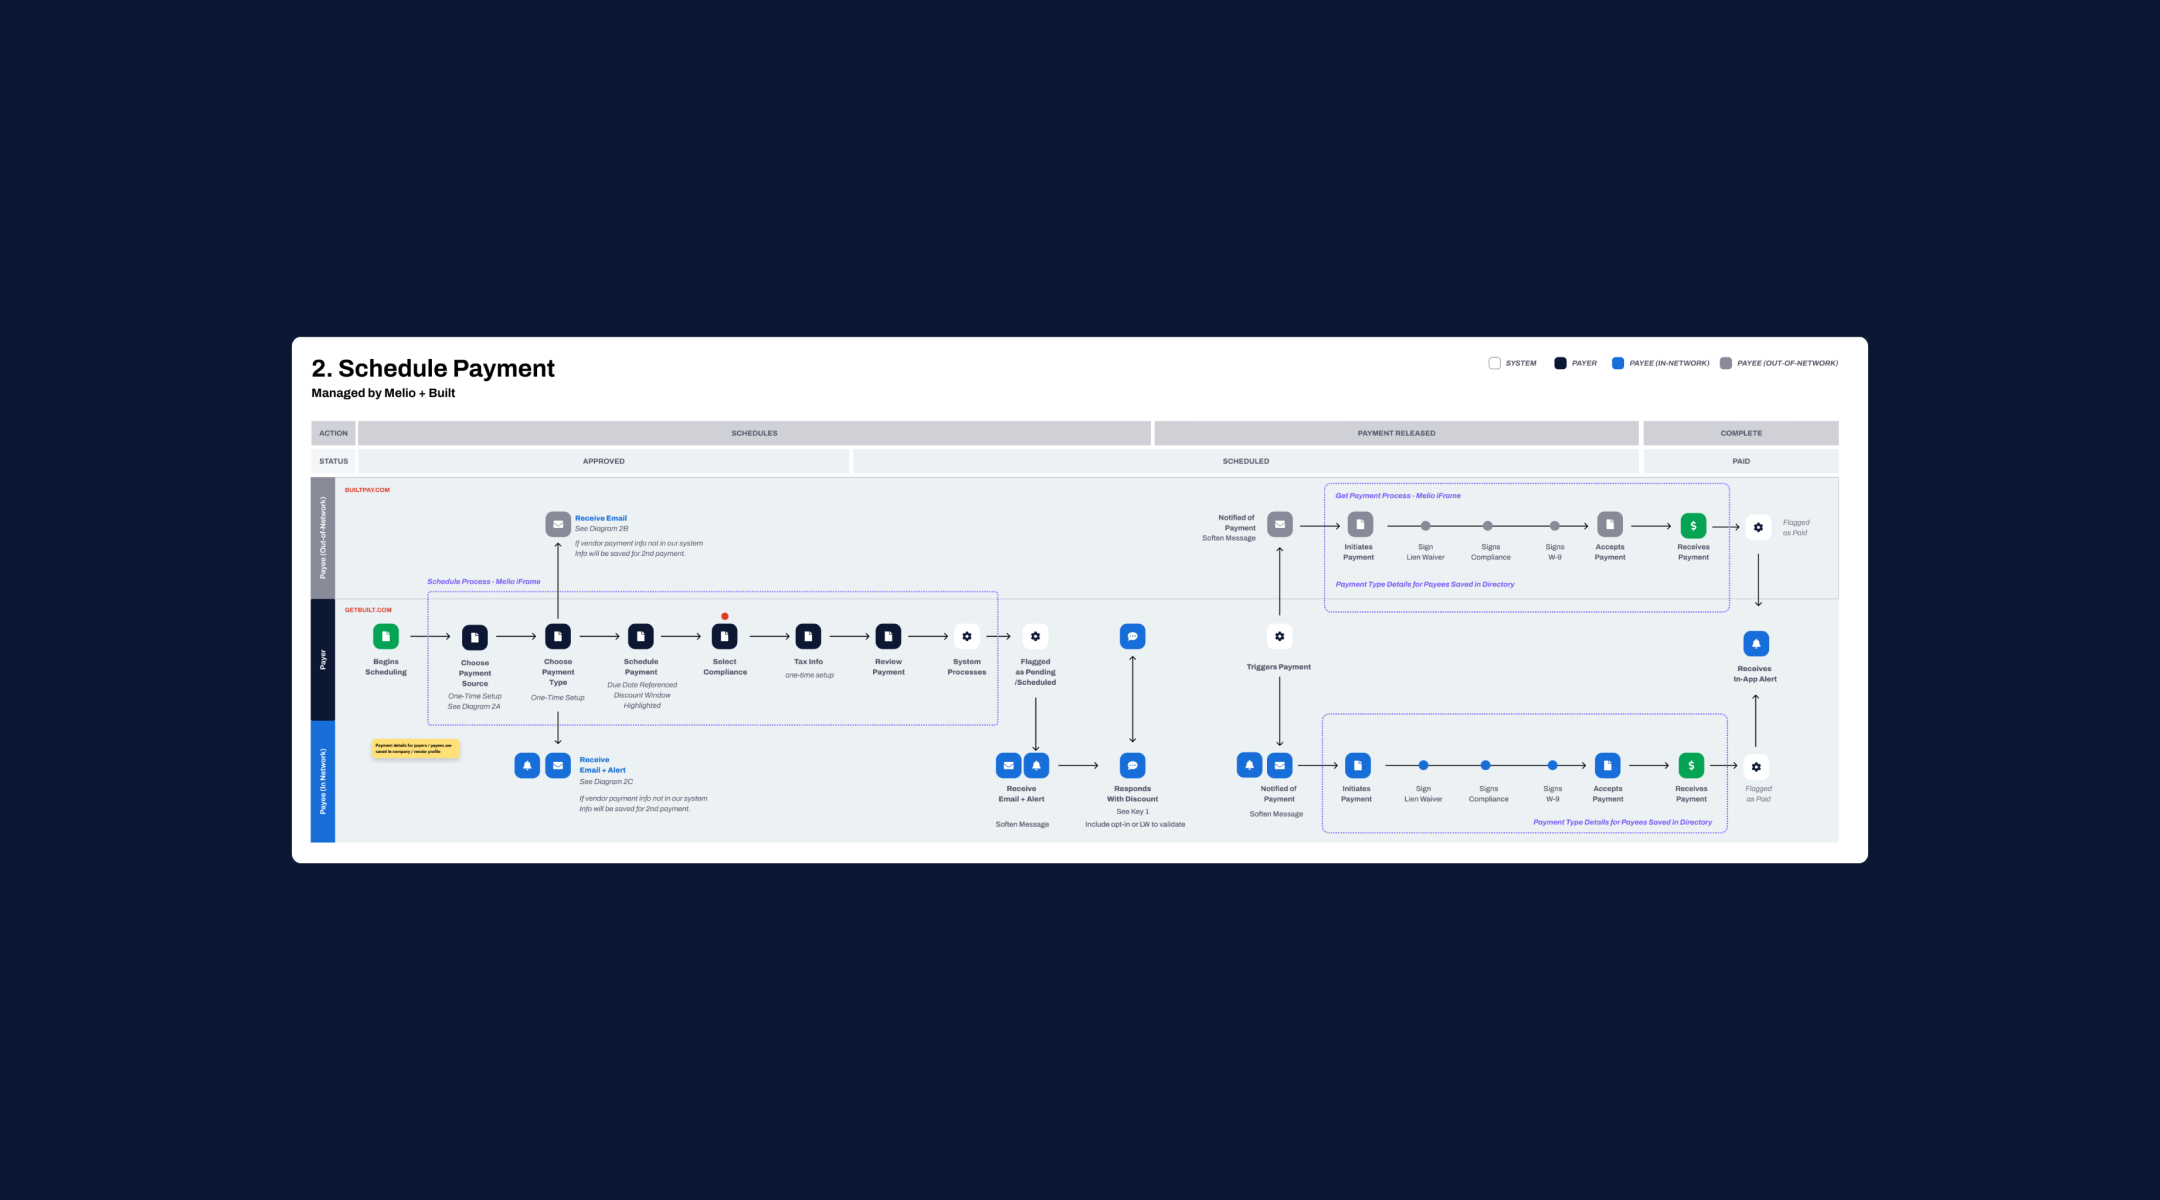The height and width of the screenshot is (1200, 2160).
Task: Click the Payee (In-Network) blue legend swatch
Action: point(1618,363)
